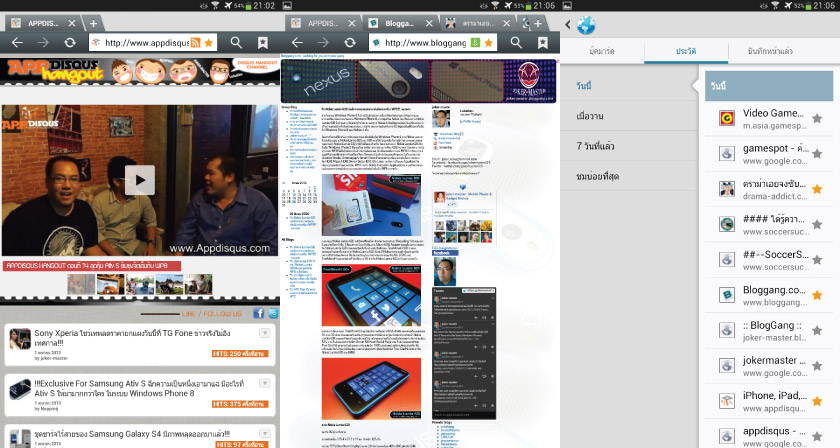840x448 pixels.
Task: Toggle star for Bloggang.co... history entry
Action: [817, 295]
